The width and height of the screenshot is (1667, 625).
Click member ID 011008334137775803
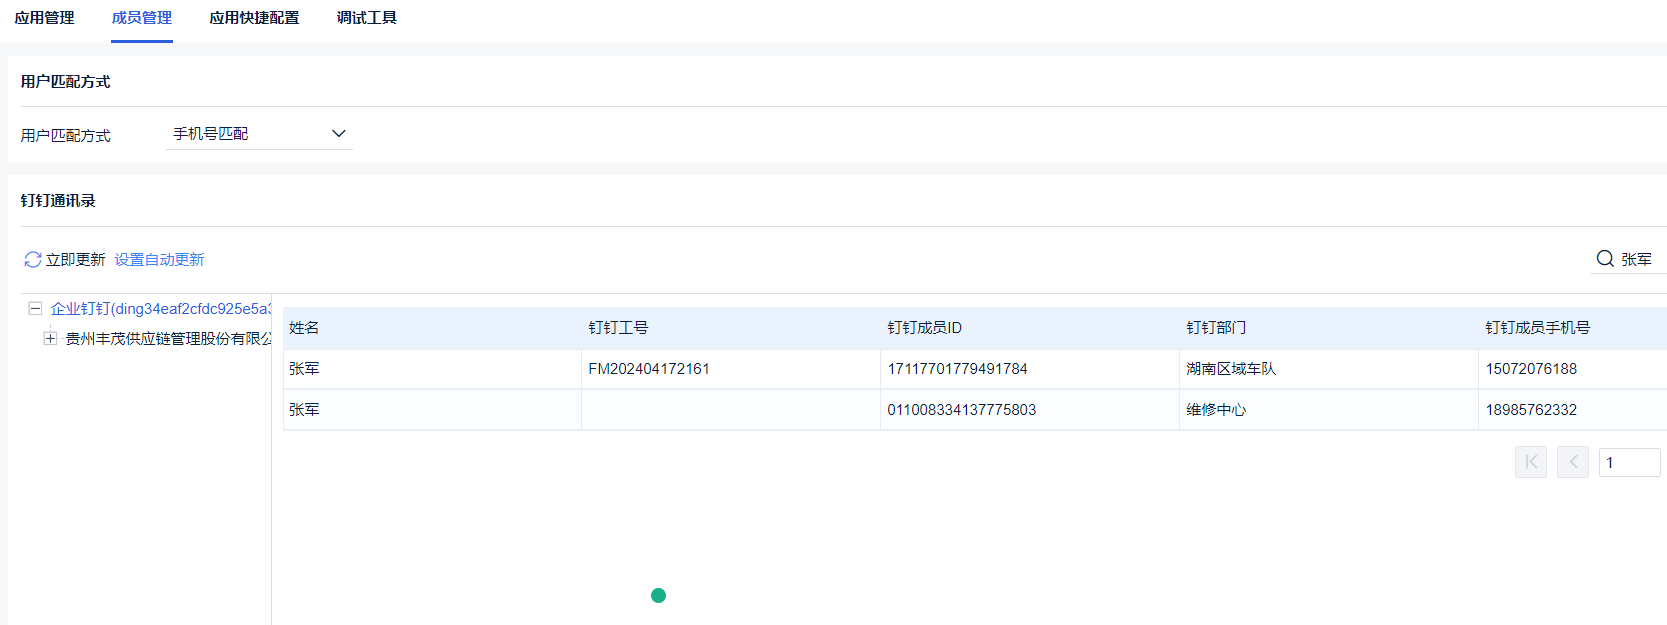[961, 410]
